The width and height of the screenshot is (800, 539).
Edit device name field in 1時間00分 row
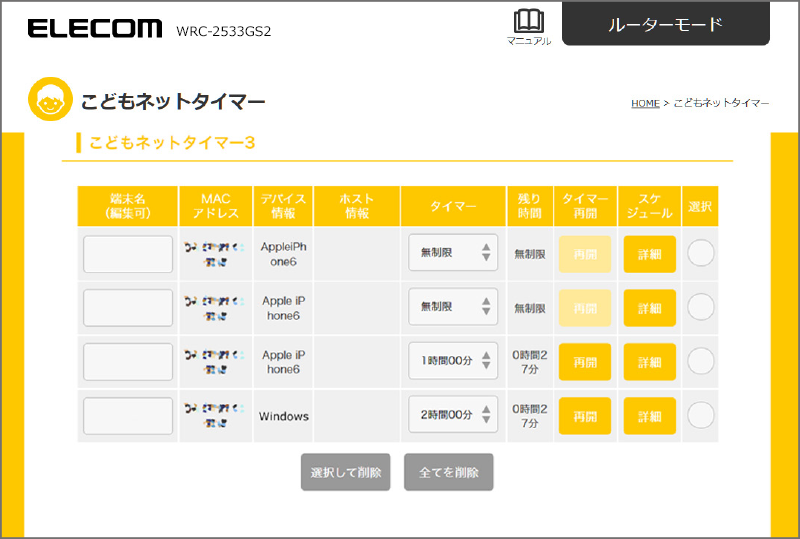pyautogui.click(x=128, y=362)
